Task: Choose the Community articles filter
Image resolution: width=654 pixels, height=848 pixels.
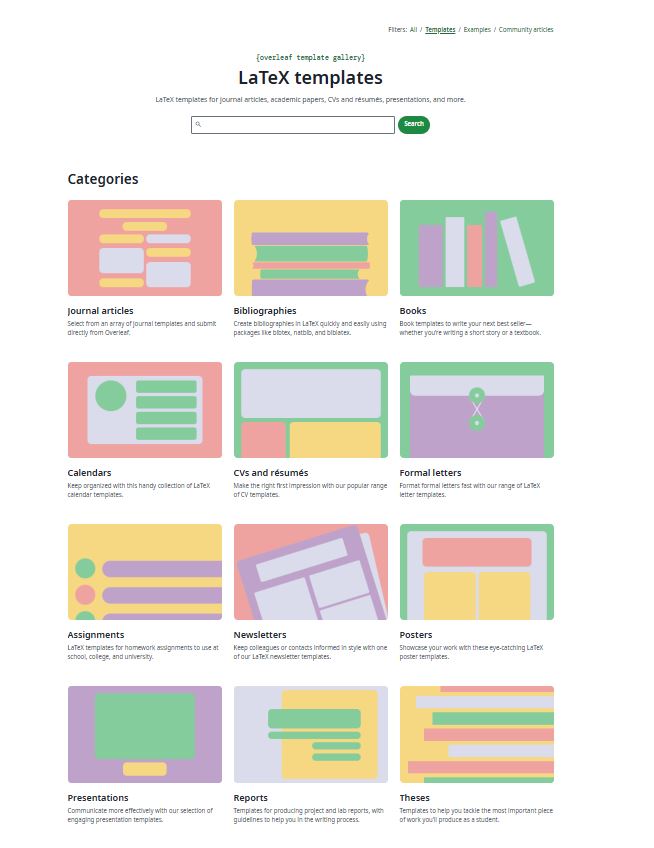Action: (526, 30)
